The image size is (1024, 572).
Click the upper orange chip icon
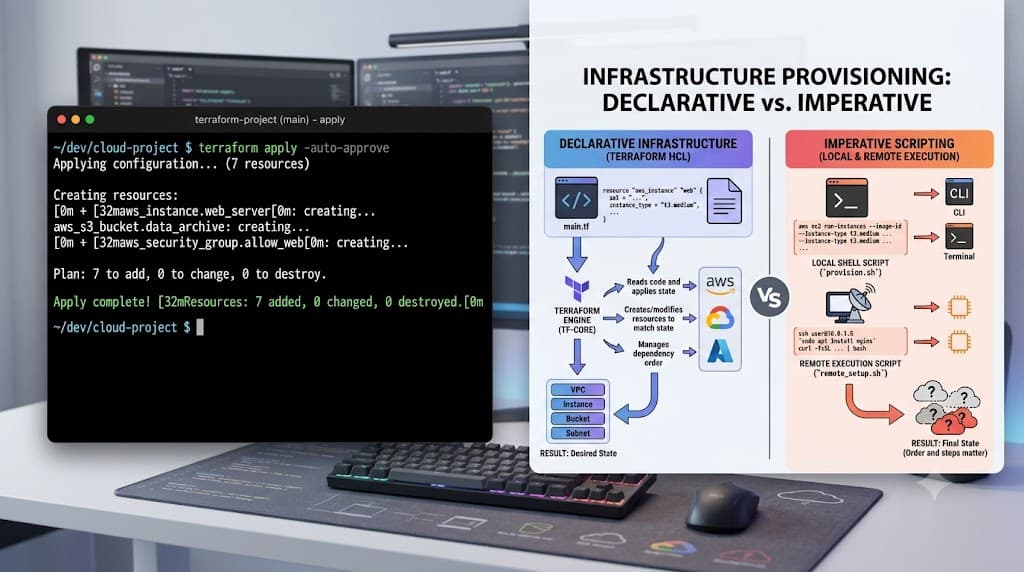click(959, 307)
